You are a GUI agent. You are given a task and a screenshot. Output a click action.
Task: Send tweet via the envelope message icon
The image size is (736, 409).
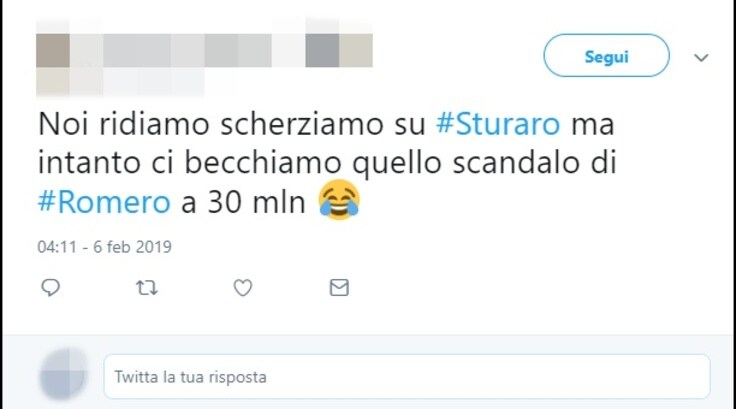tap(339, 287)
